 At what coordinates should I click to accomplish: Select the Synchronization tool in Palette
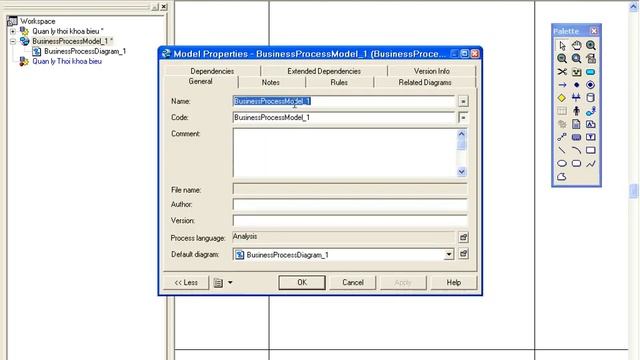pos(576,98)
